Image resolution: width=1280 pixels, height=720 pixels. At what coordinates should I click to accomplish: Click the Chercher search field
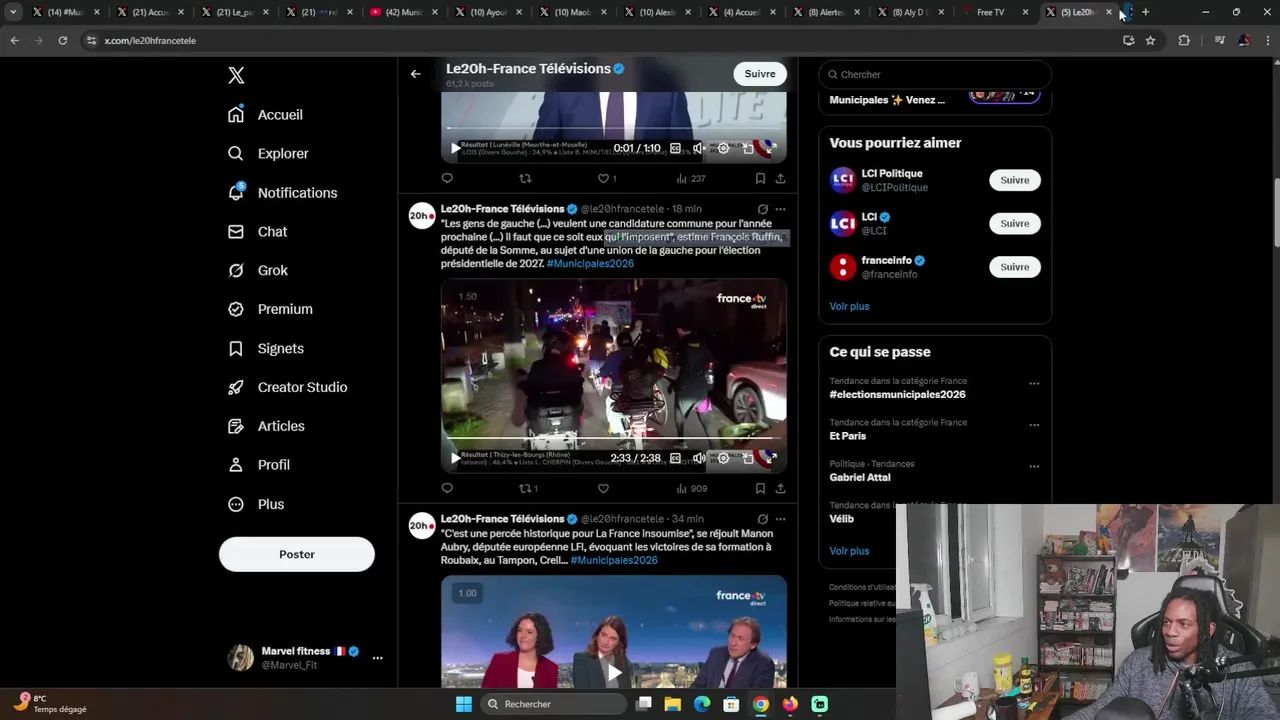[936, 75]
